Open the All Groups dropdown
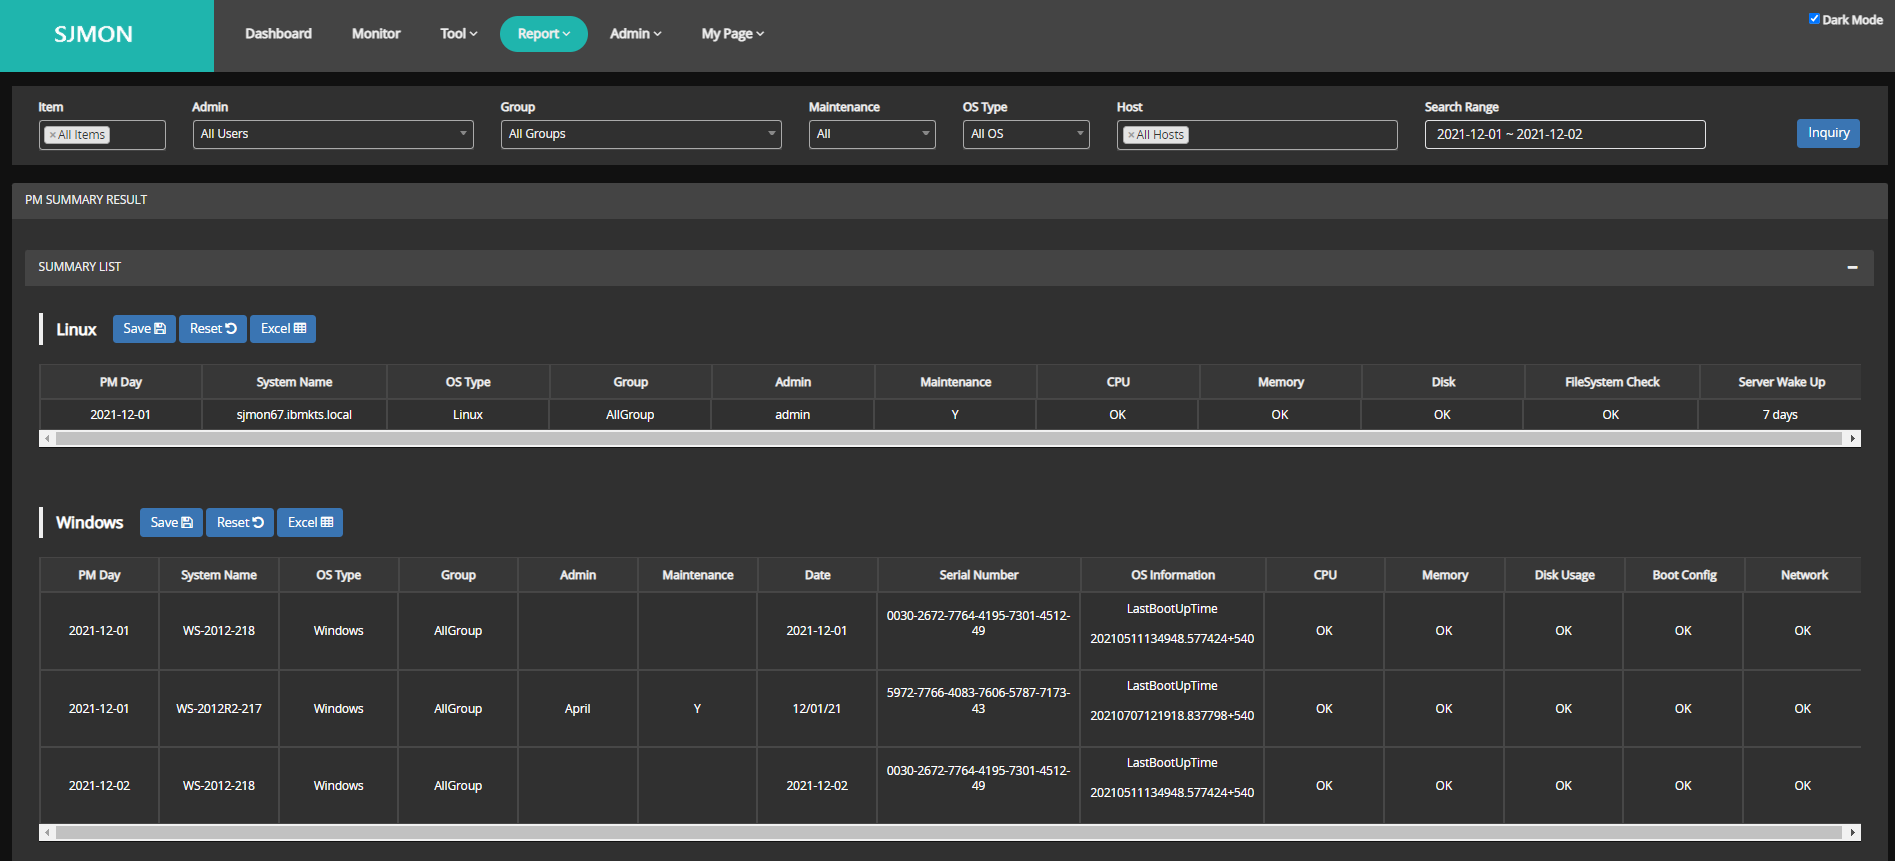Viewport: 1895px width, 861px height. point(641,134)
